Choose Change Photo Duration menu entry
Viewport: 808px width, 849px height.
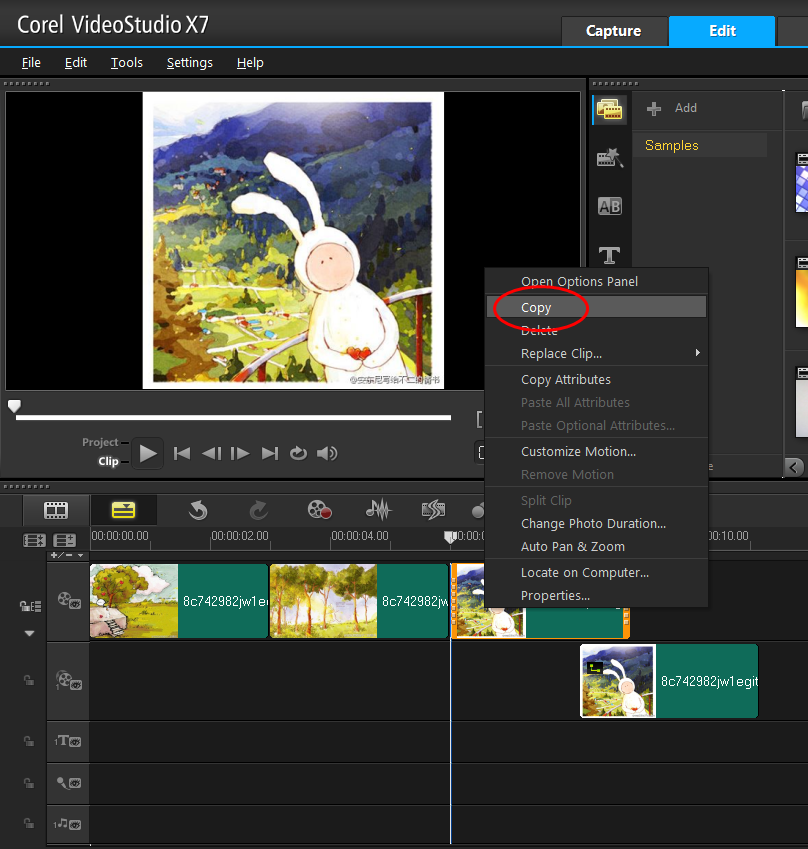(x=596, y=524)
